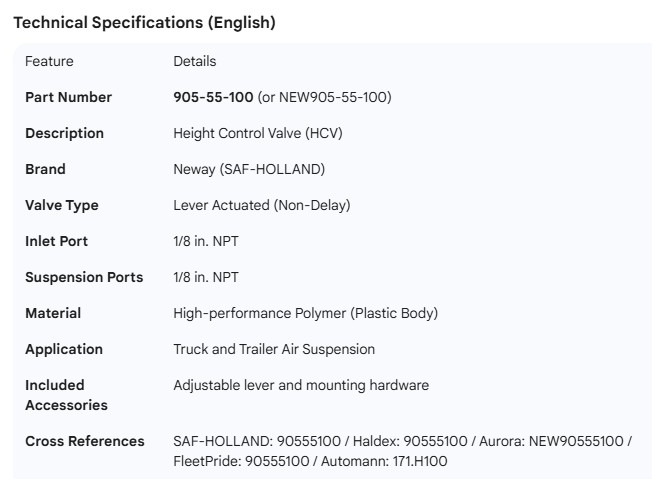652x481 pixels.
Task: Click the Details column header
Action: point(194,61)
